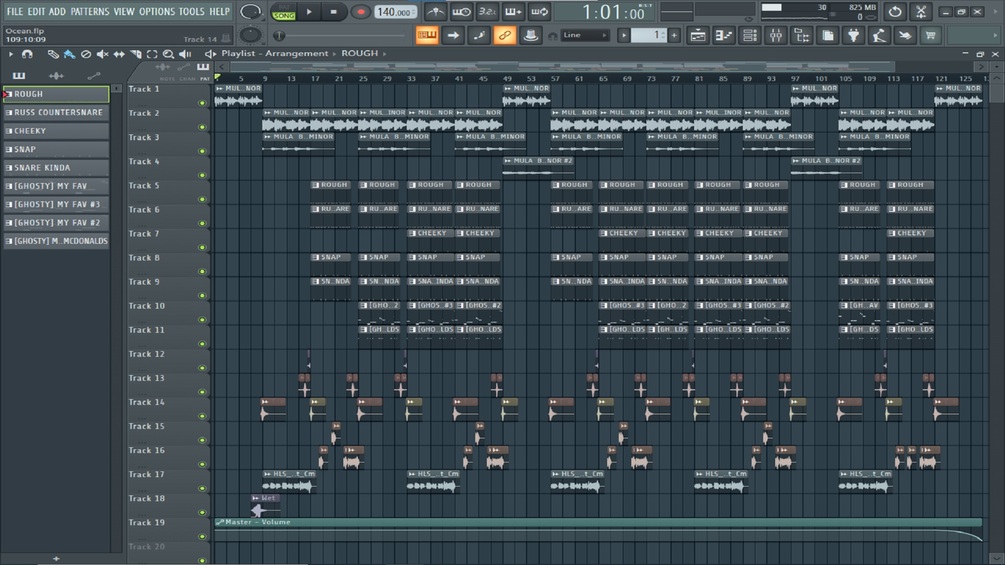This screenshot has height=565, width=1005.
Task: Toggle the 3-2-1 recording countdown
Action: 487,12
